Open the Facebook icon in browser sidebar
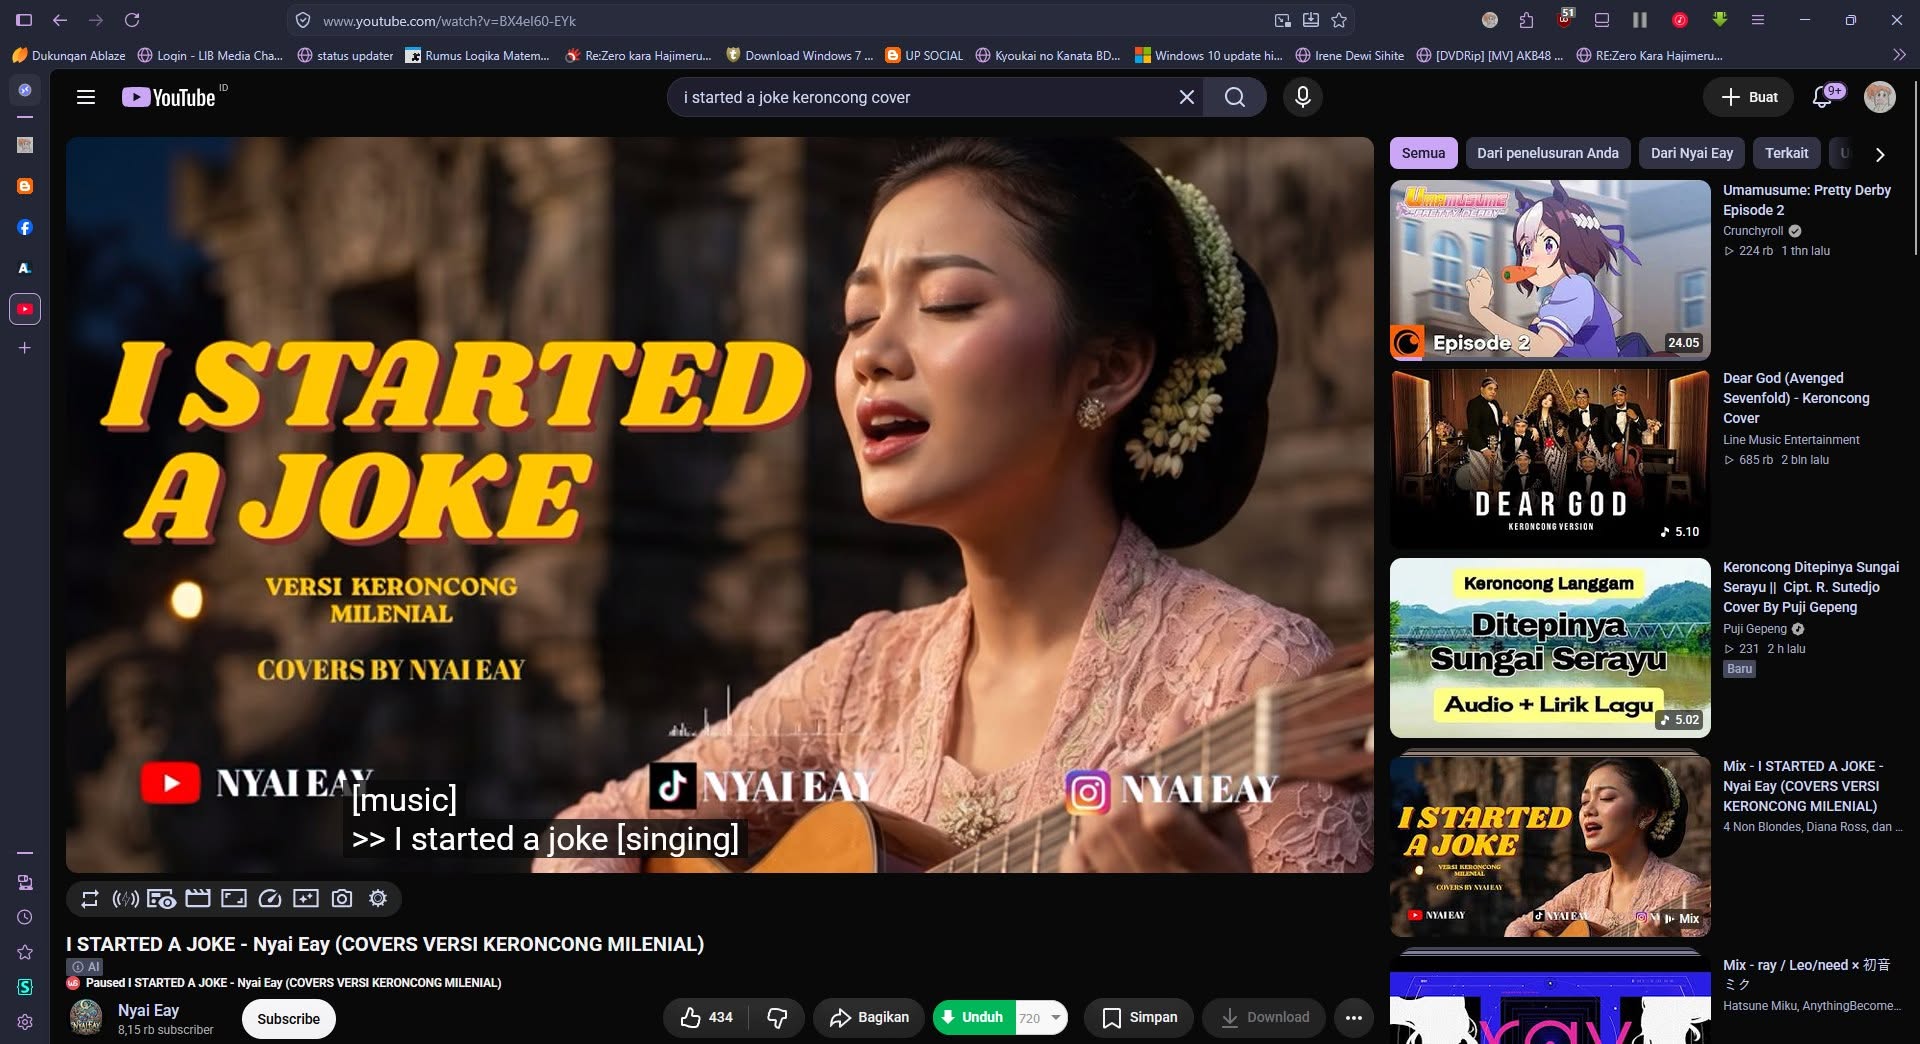The image size is (1920, 1044). pyautogui.click(x=25, y=227)
